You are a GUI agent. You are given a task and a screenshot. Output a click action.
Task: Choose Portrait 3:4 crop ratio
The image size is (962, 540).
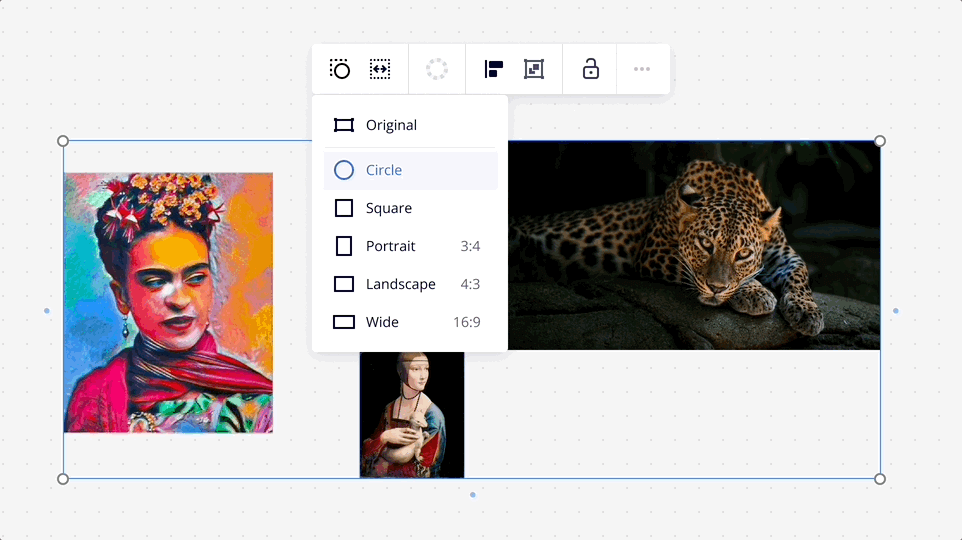410,246
